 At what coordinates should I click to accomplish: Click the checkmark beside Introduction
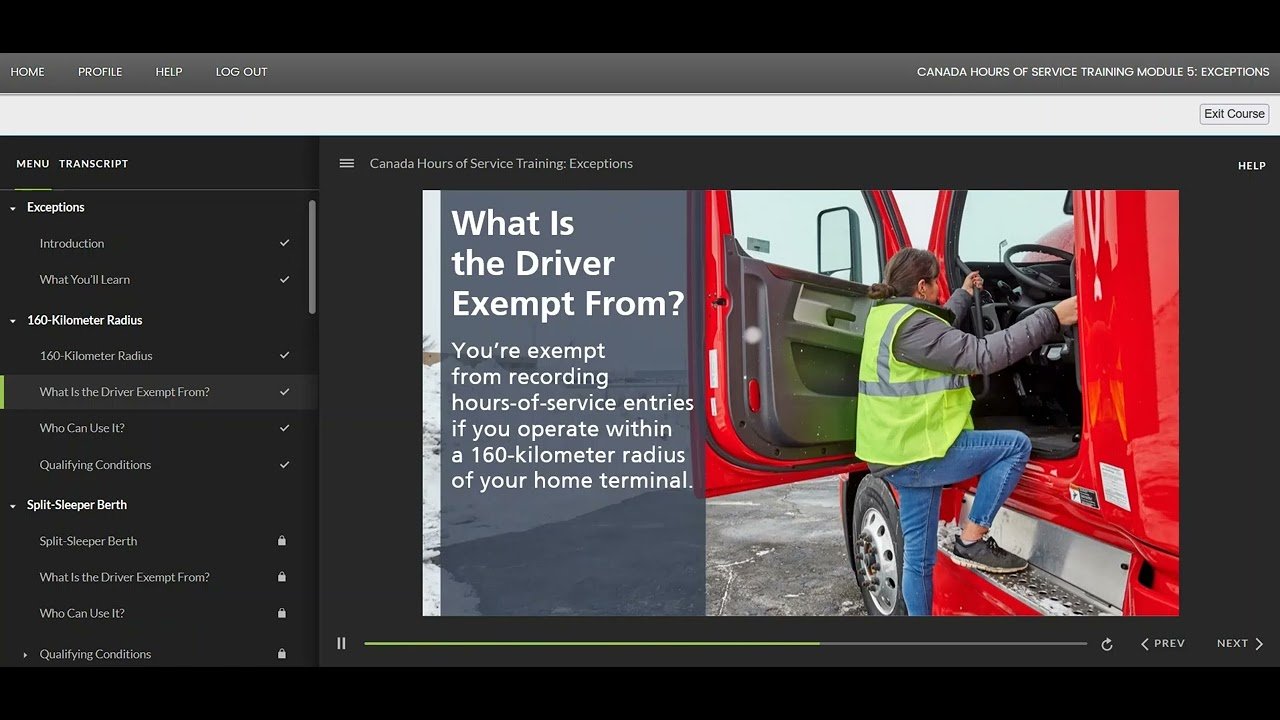click(284, 243)
